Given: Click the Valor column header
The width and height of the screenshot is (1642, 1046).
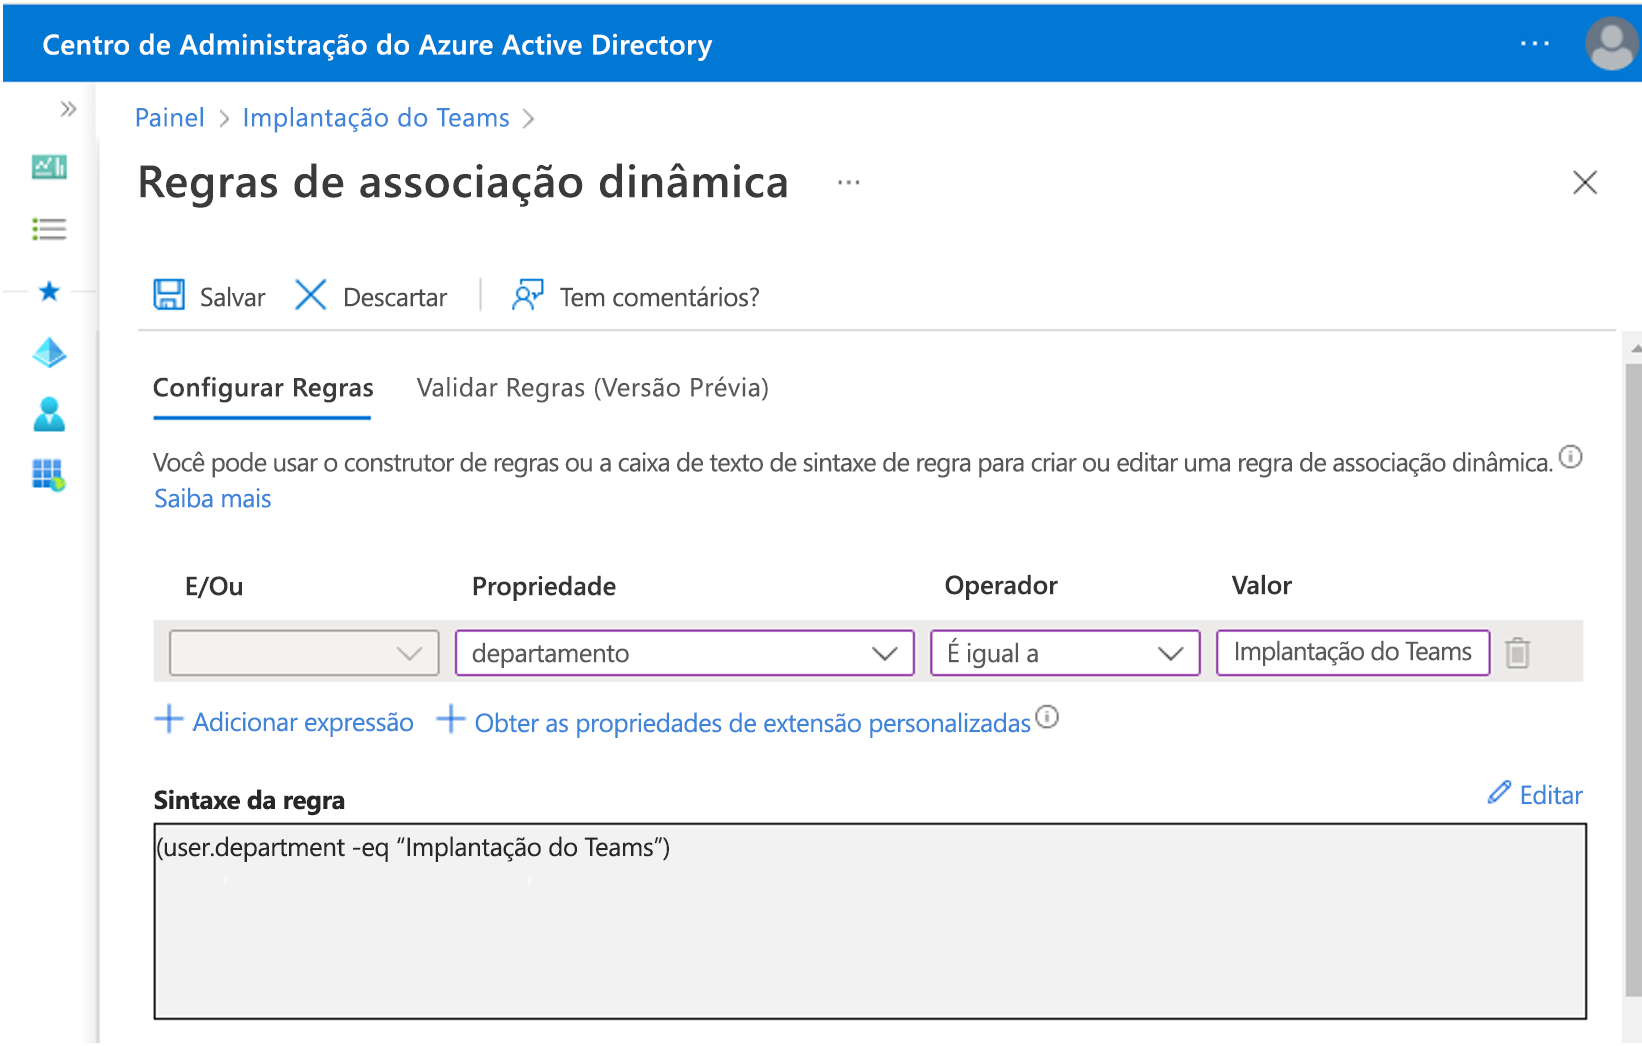Looking at the screenshot, I should coord(1262,585).
